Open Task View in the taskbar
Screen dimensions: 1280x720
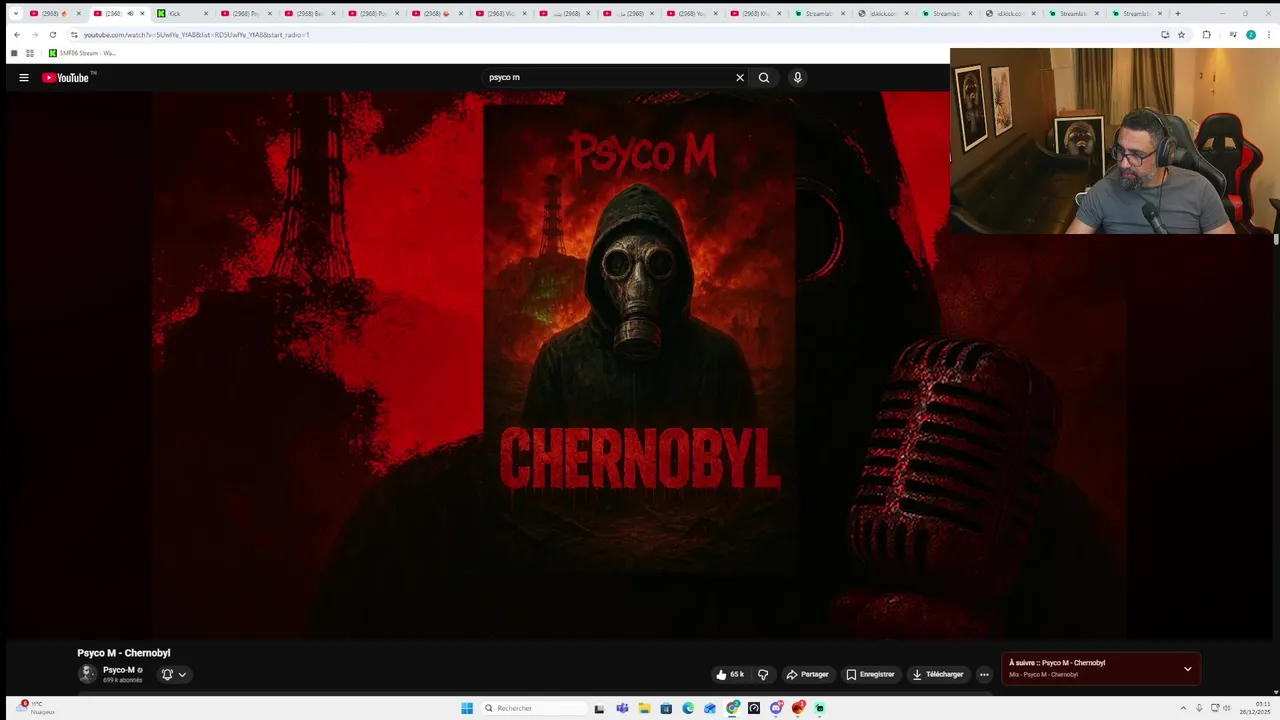point(599,708)
